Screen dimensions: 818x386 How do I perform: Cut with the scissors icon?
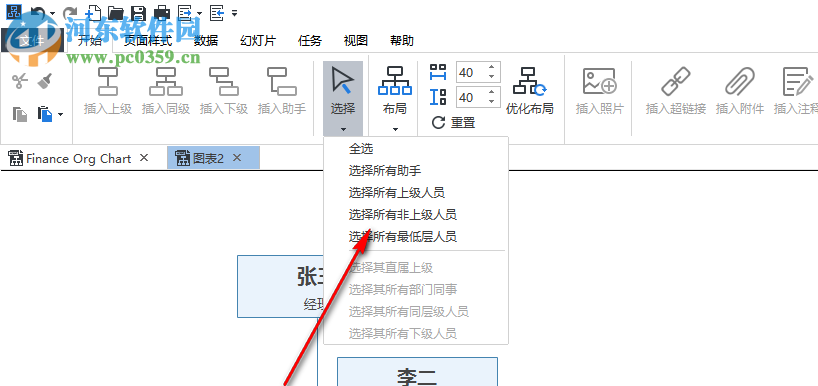(x=19, y=81)
